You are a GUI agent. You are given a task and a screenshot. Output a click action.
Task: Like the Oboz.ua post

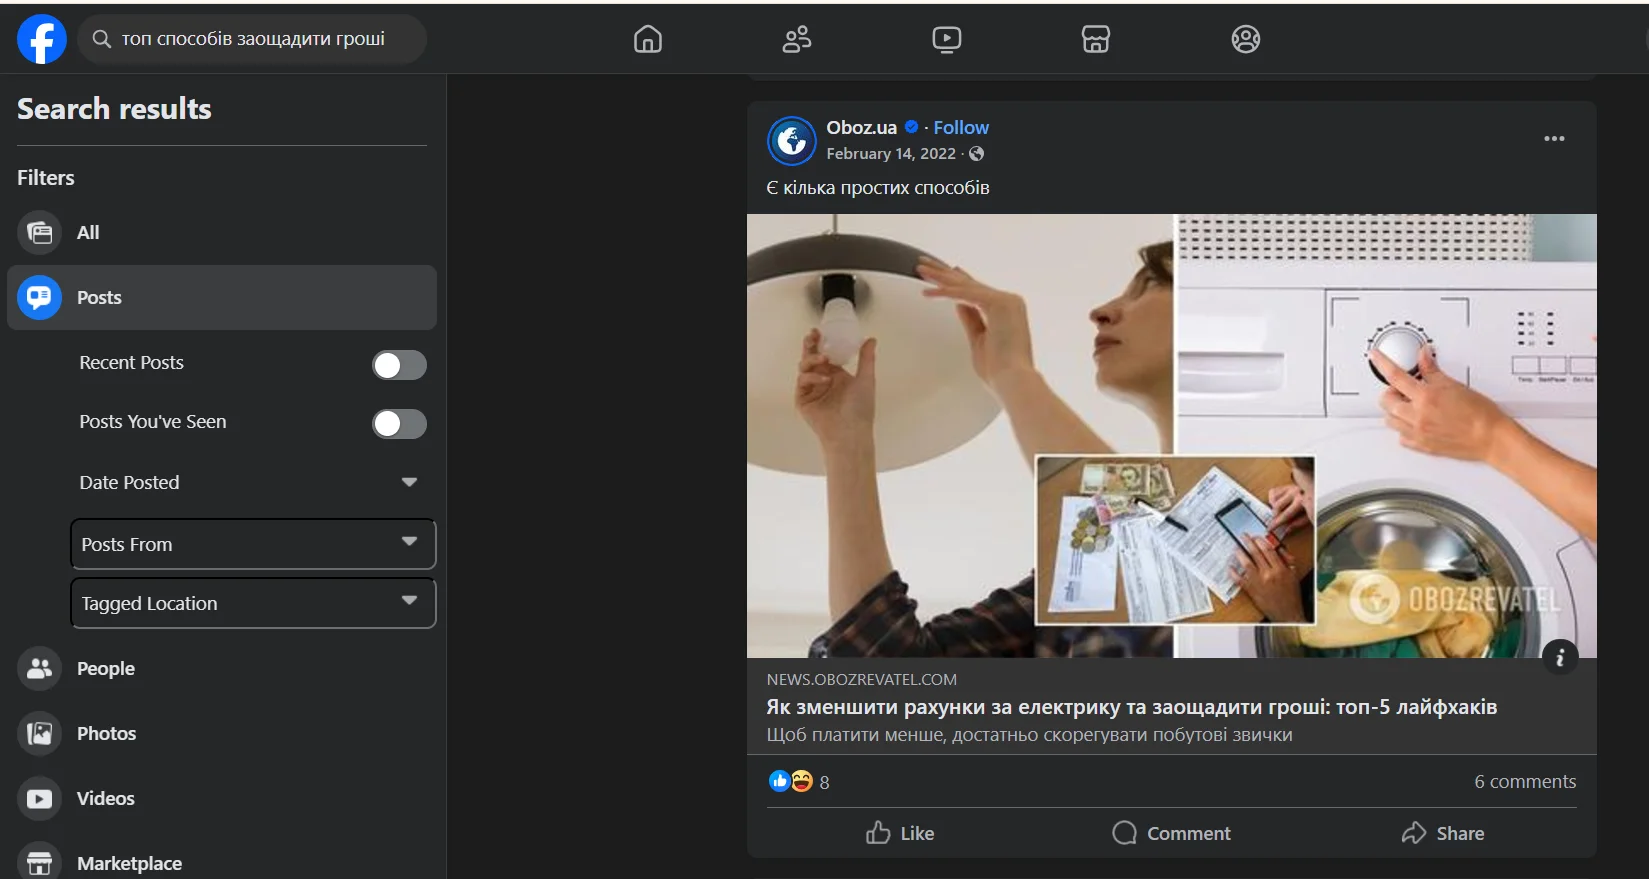(x=900, y=833)
